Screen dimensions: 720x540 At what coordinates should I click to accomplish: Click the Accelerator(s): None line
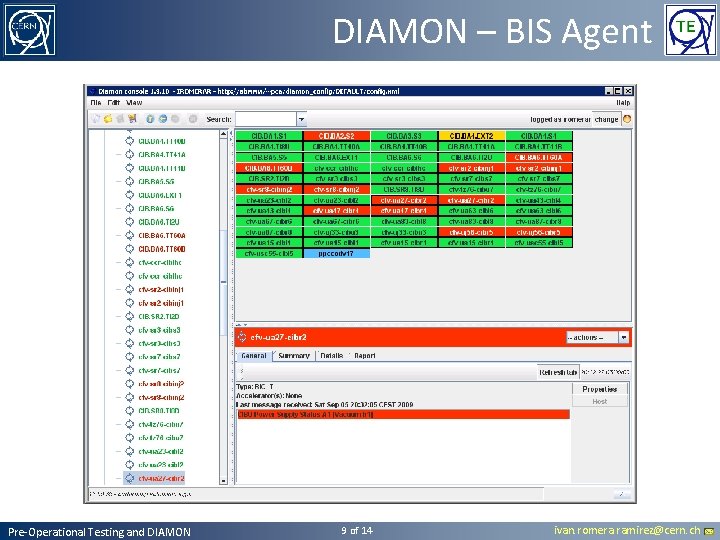point(269,395)
